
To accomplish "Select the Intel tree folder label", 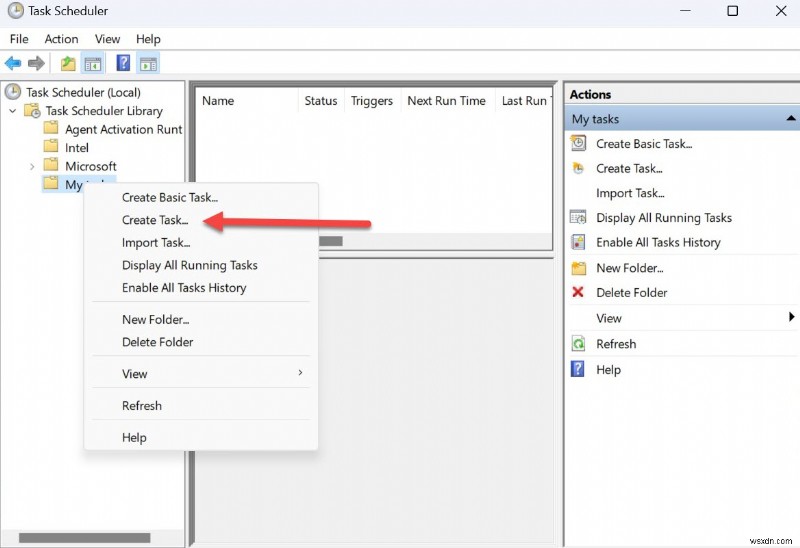I will [x=77, y=147].
